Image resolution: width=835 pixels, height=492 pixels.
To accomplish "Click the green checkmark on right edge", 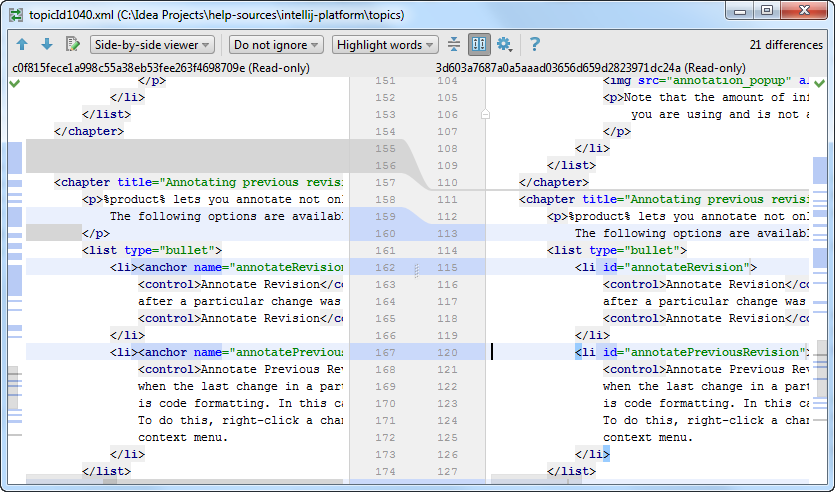I will coord(820,85).
